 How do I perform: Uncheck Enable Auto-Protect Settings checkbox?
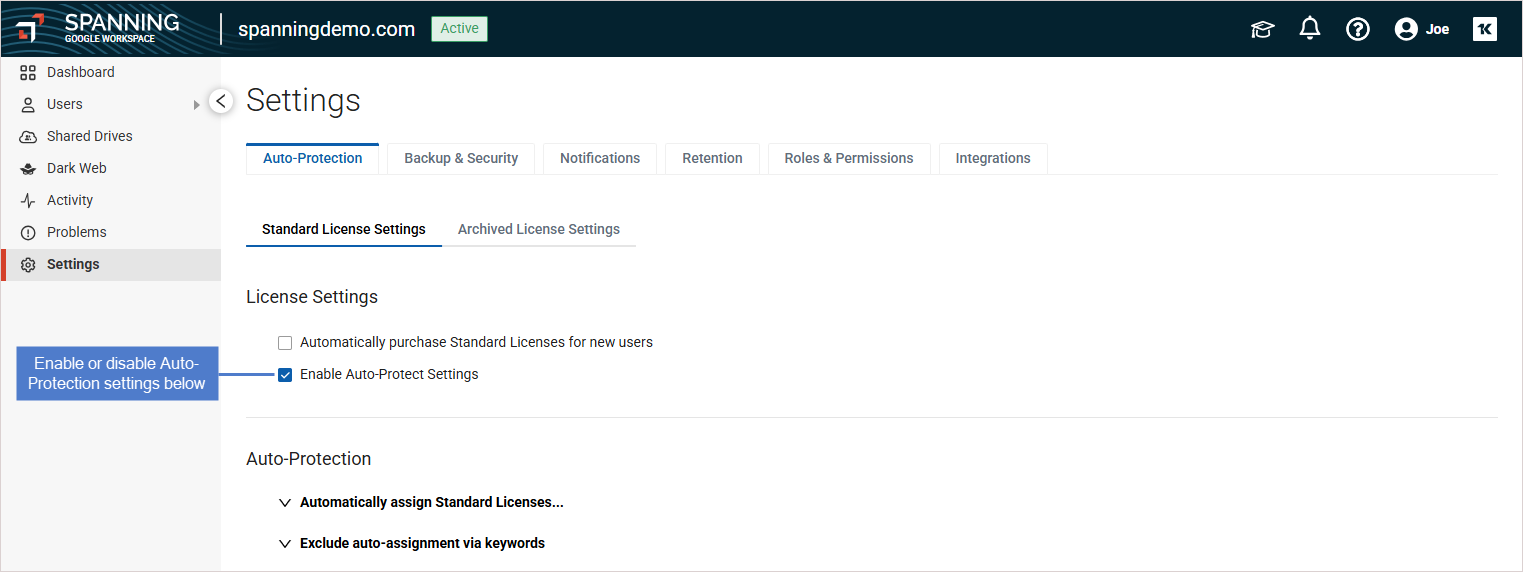pos(285,375)
